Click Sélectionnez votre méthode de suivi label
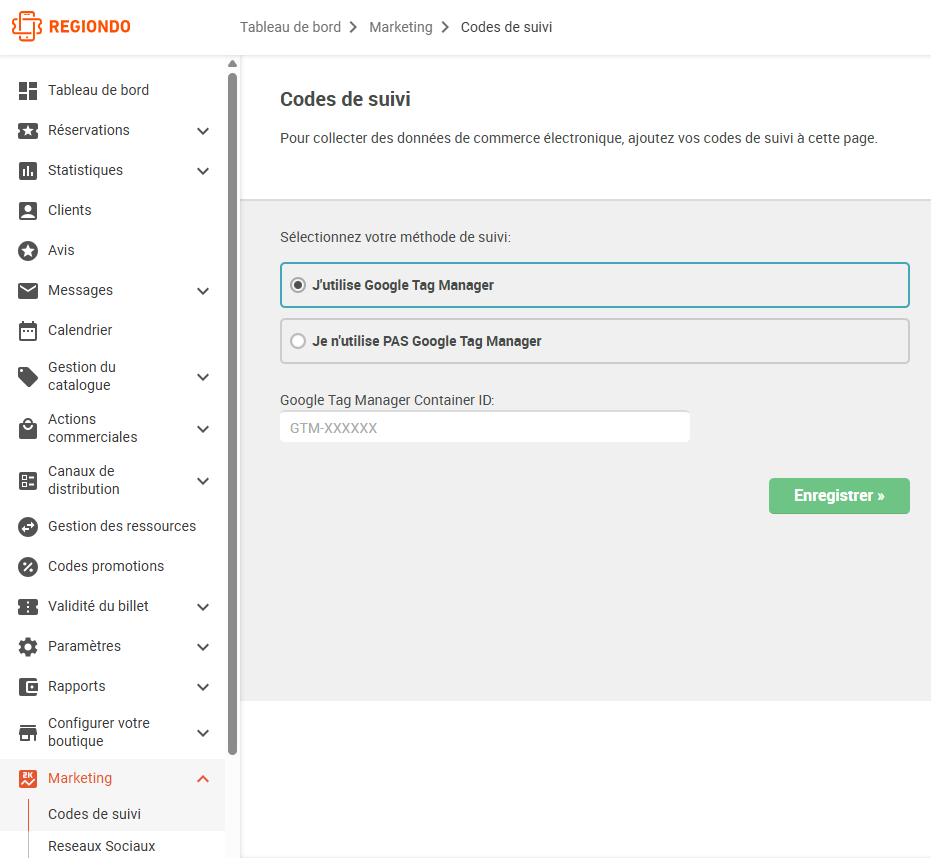The image size is (931, 858). 395,237
